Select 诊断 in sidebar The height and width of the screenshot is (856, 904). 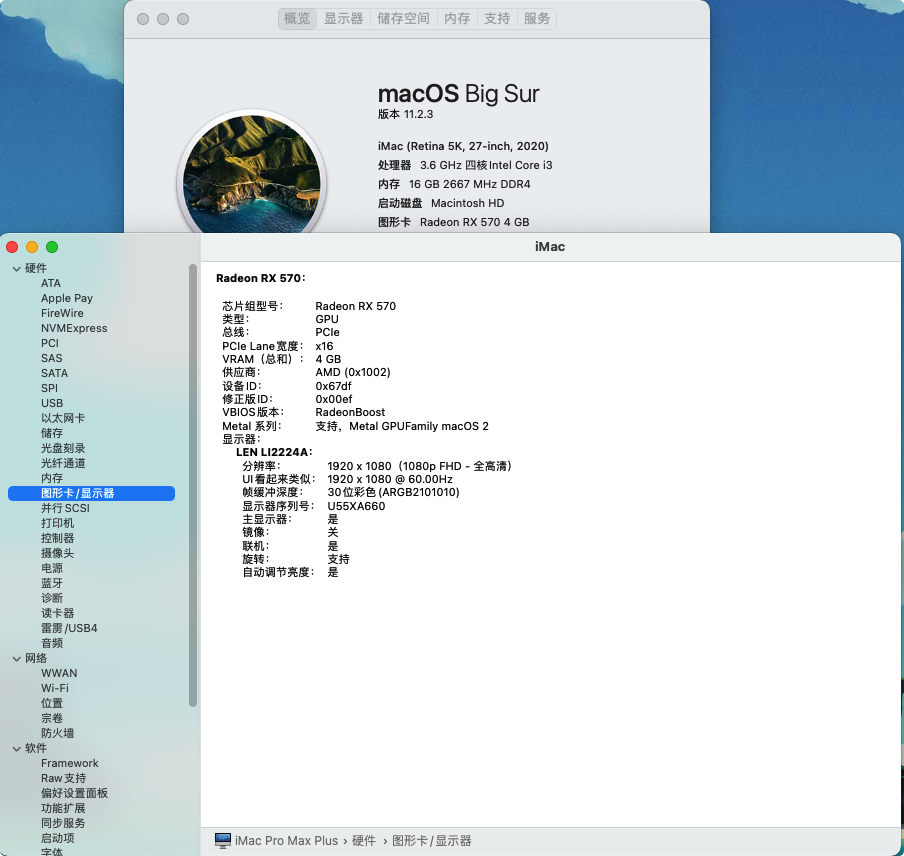[52, 598]
